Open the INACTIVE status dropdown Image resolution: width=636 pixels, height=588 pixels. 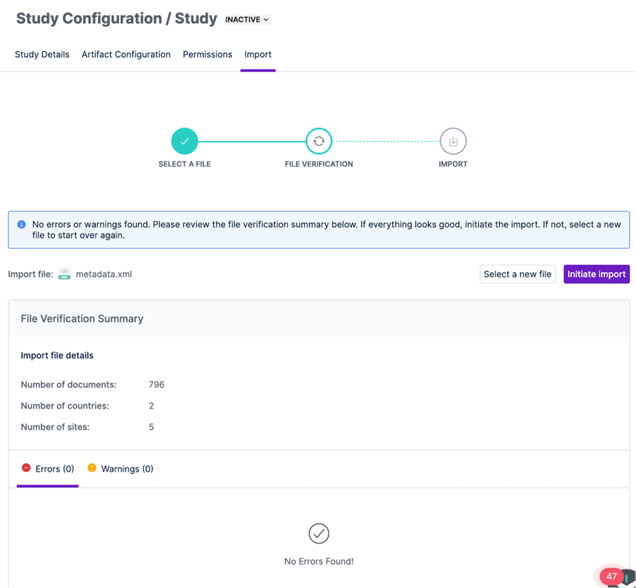coord(247,19)
